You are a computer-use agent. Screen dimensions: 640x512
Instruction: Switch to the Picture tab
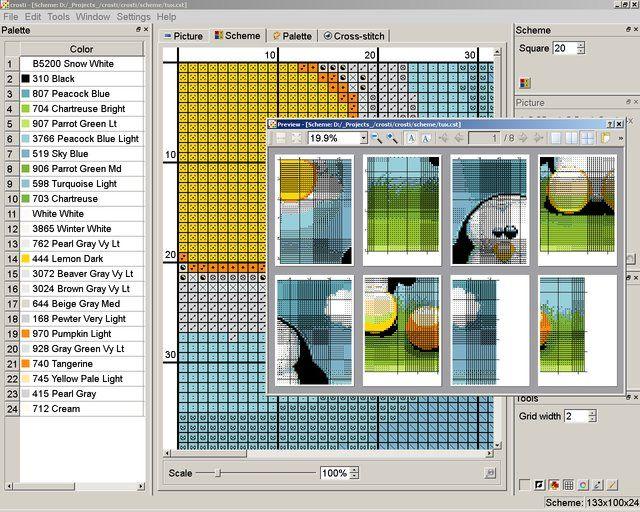click(x=183, y=36)
